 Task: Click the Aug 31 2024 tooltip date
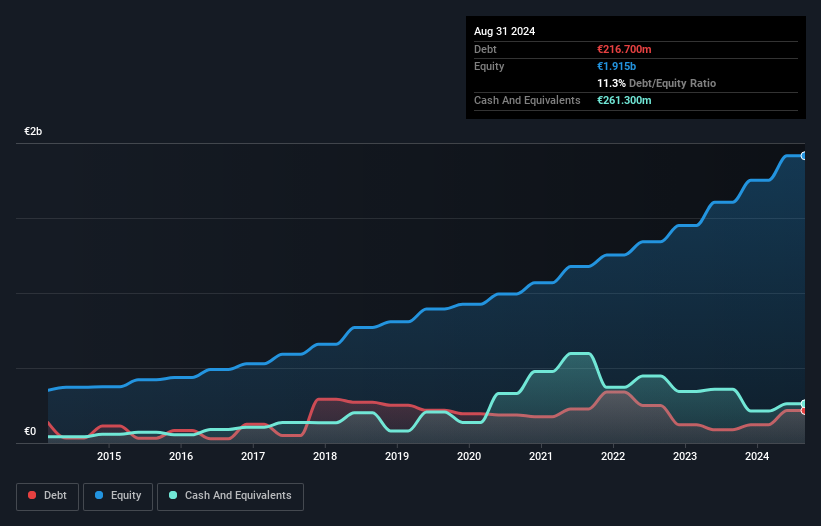(505, 31)
